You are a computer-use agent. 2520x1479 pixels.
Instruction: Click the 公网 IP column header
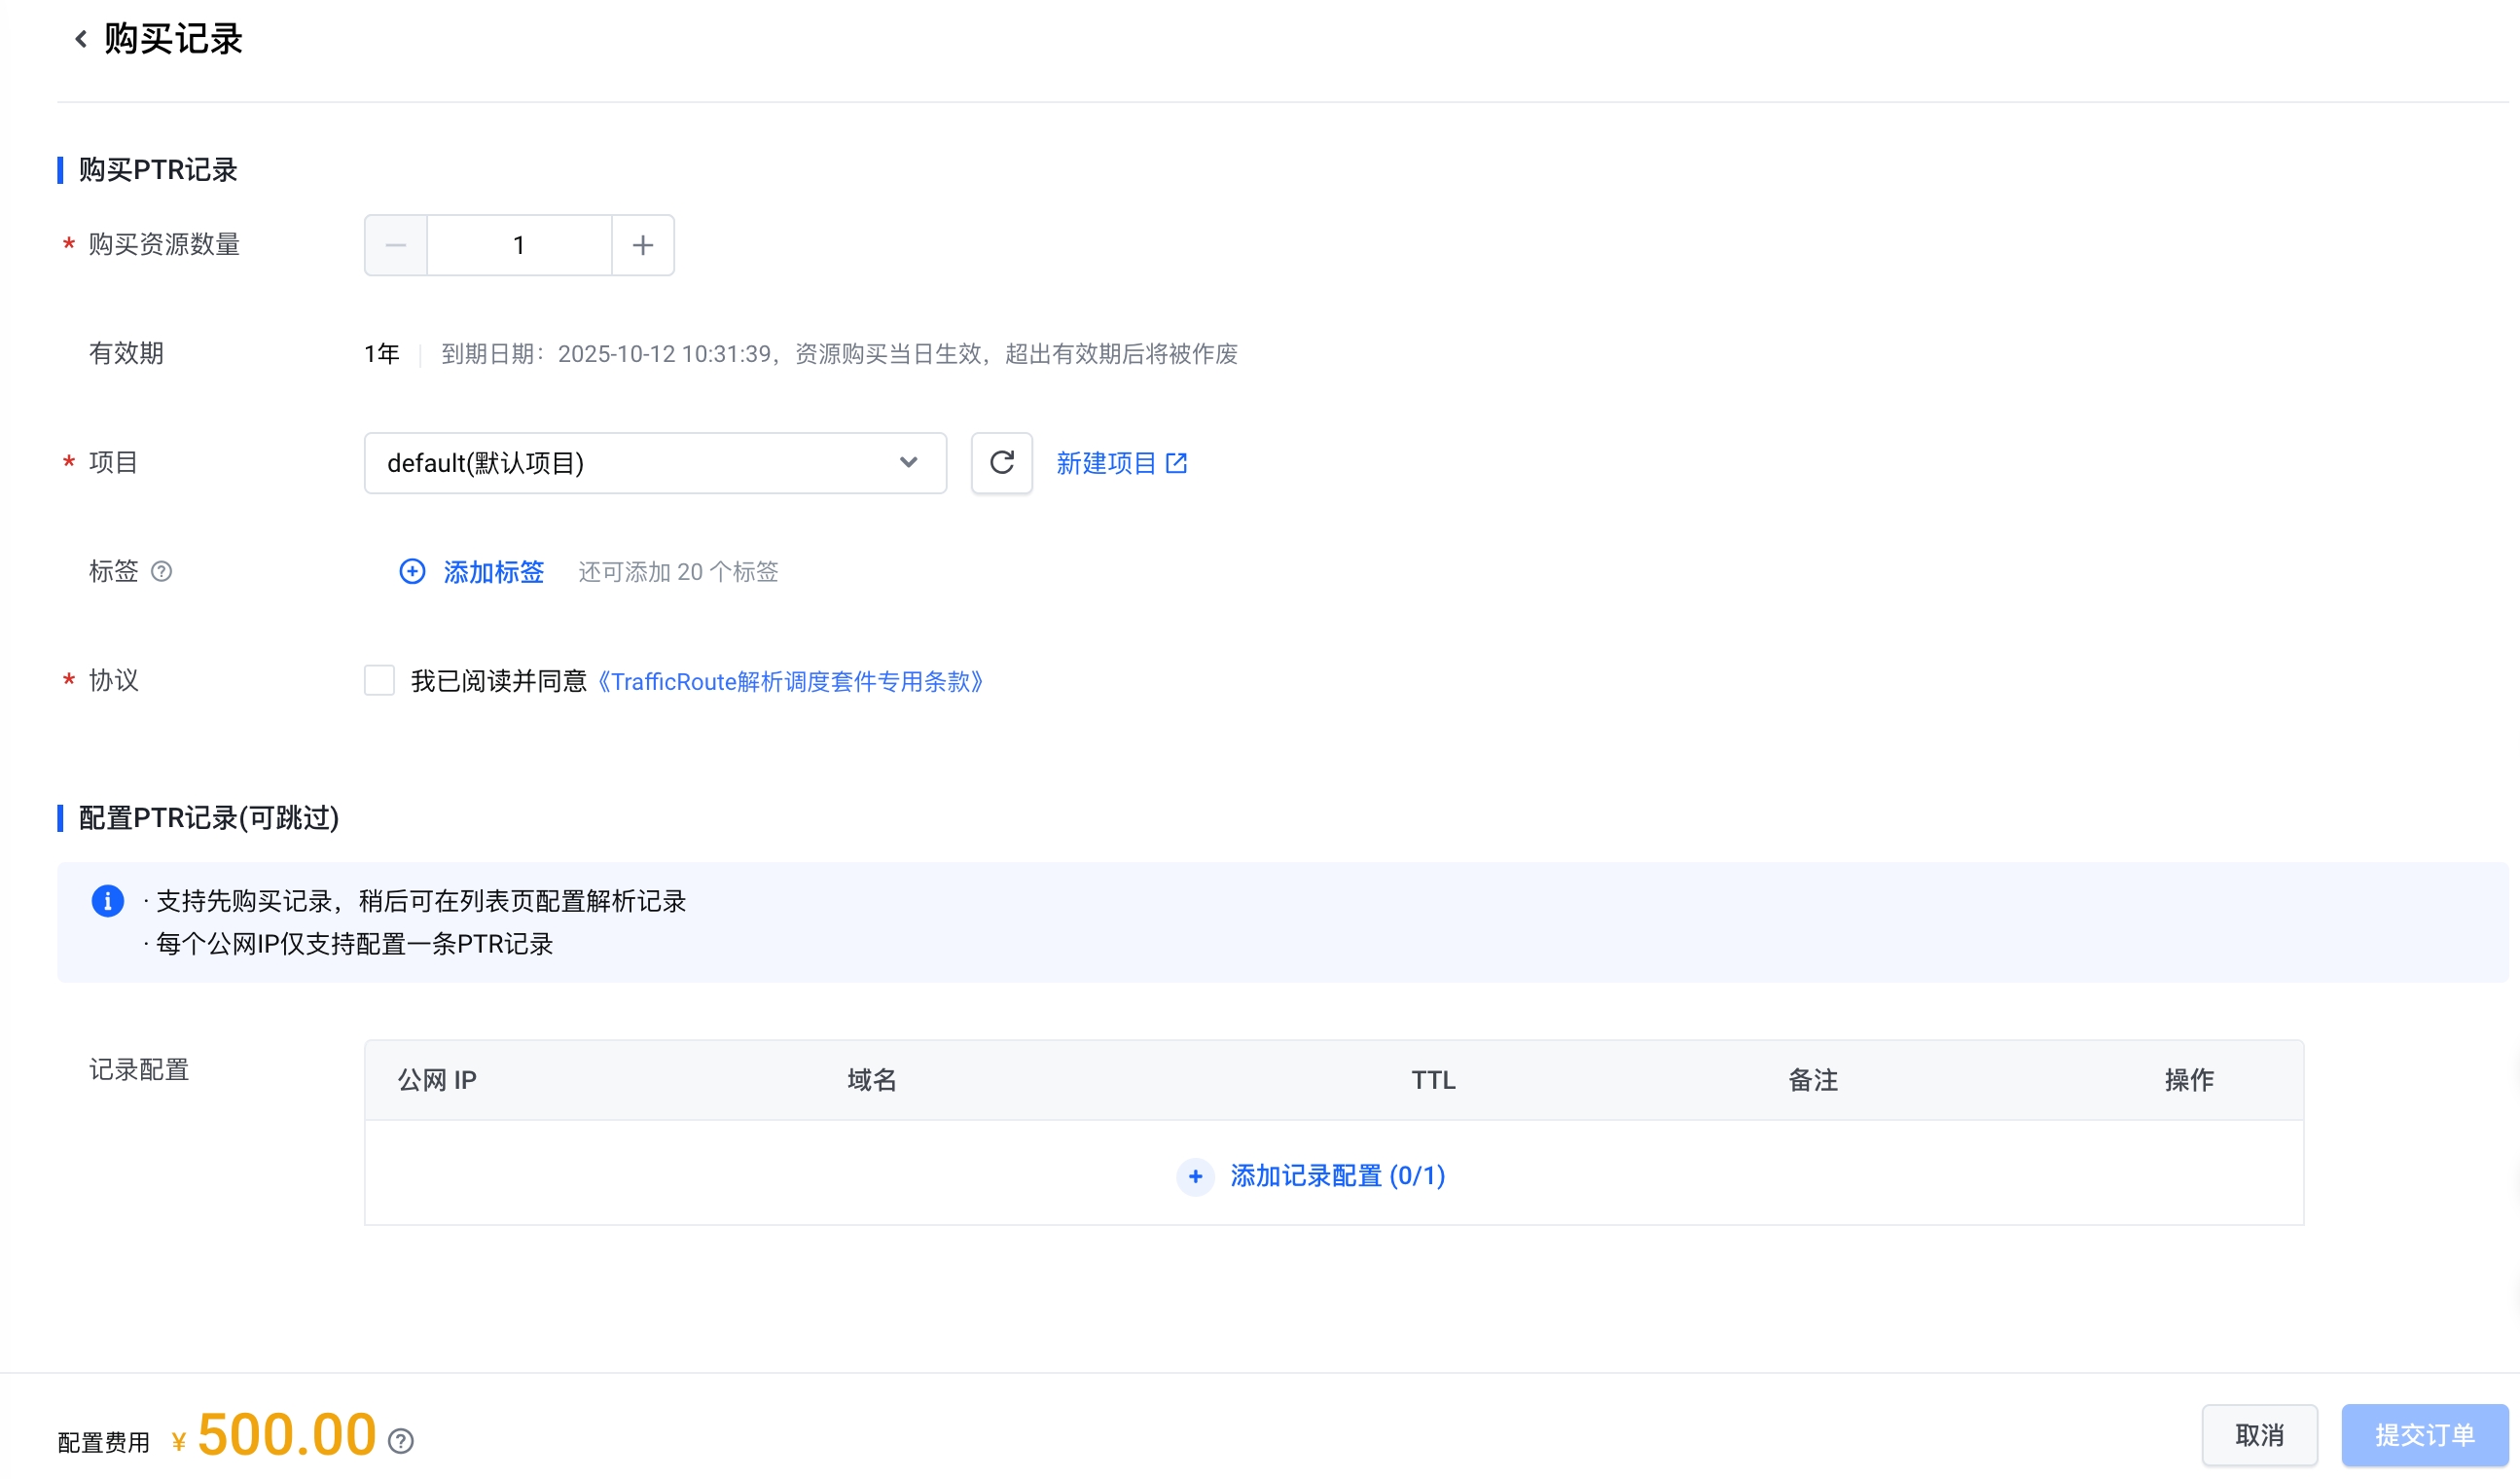click(x=437, y=1080)
